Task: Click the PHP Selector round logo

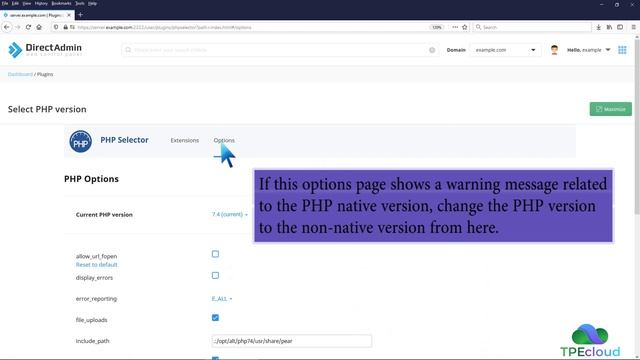Action: tap(80, 141)
